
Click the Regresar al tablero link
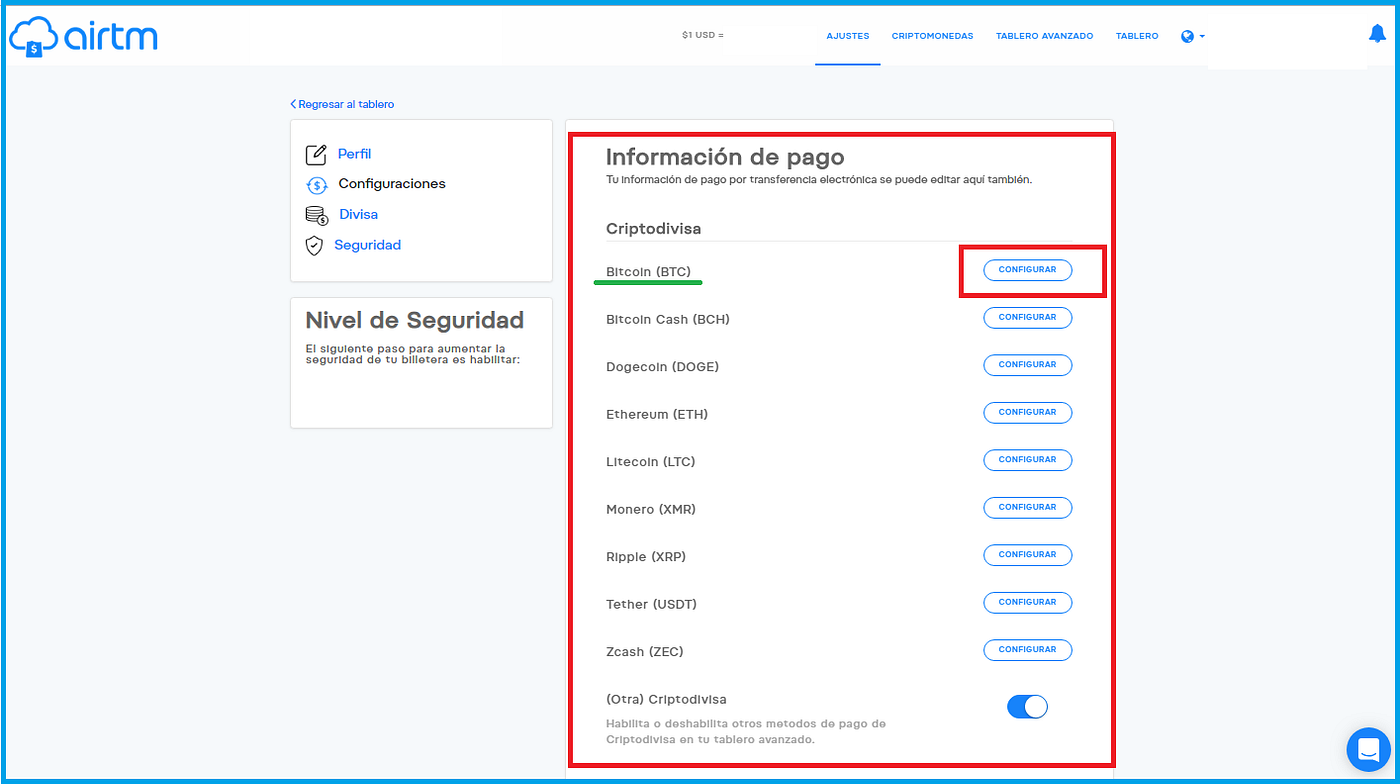click(343, 104)
